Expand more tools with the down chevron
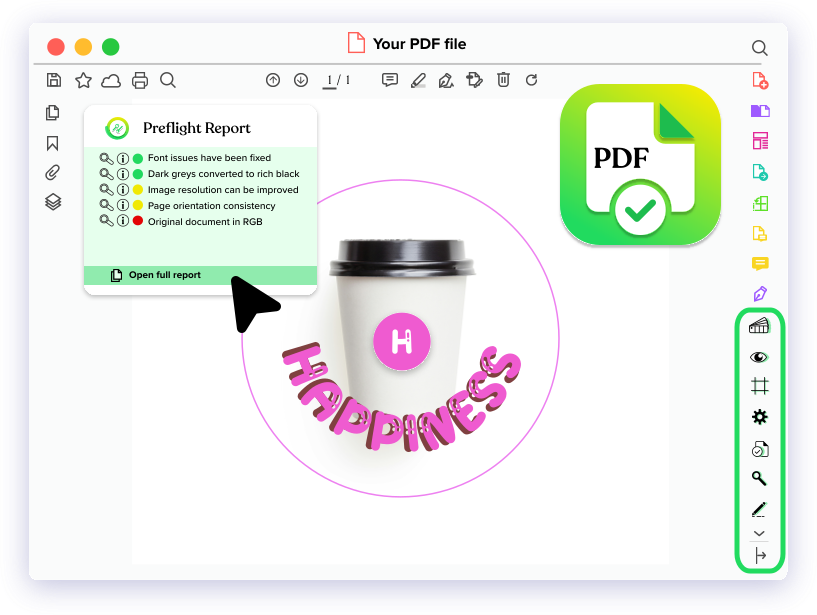 pos(759,534)
